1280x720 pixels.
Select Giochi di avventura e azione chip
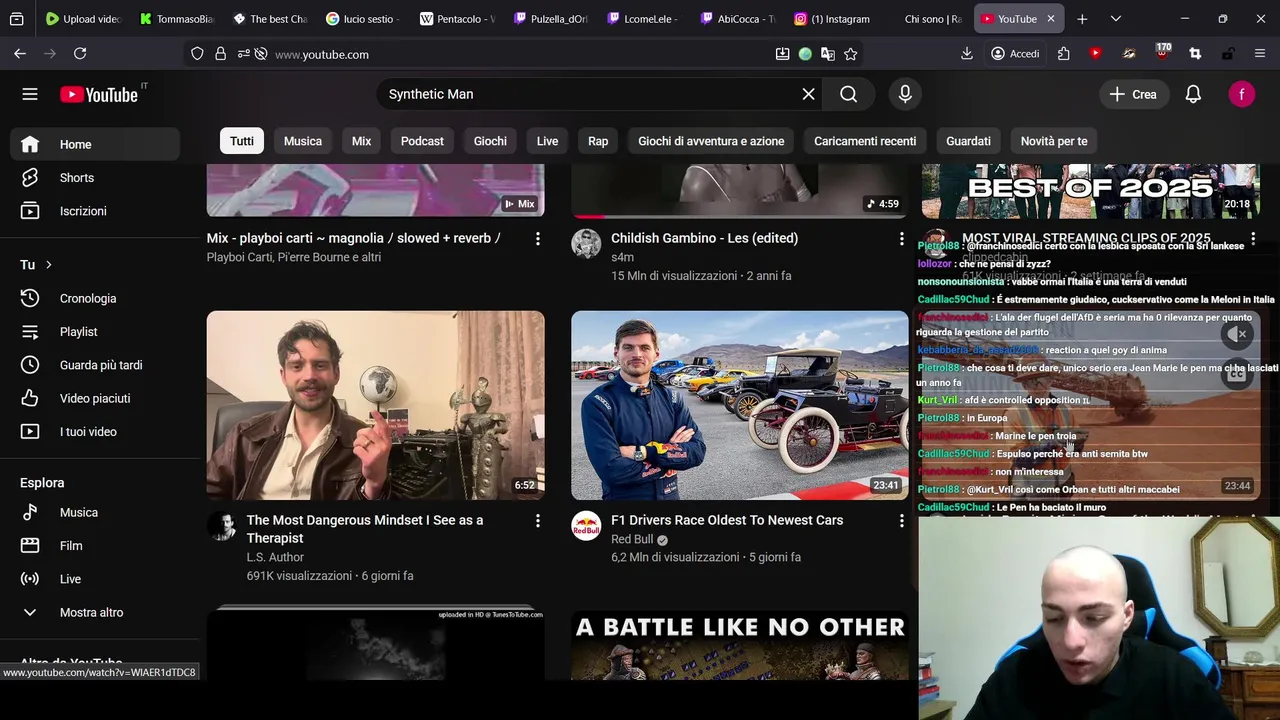click(711, 141)
